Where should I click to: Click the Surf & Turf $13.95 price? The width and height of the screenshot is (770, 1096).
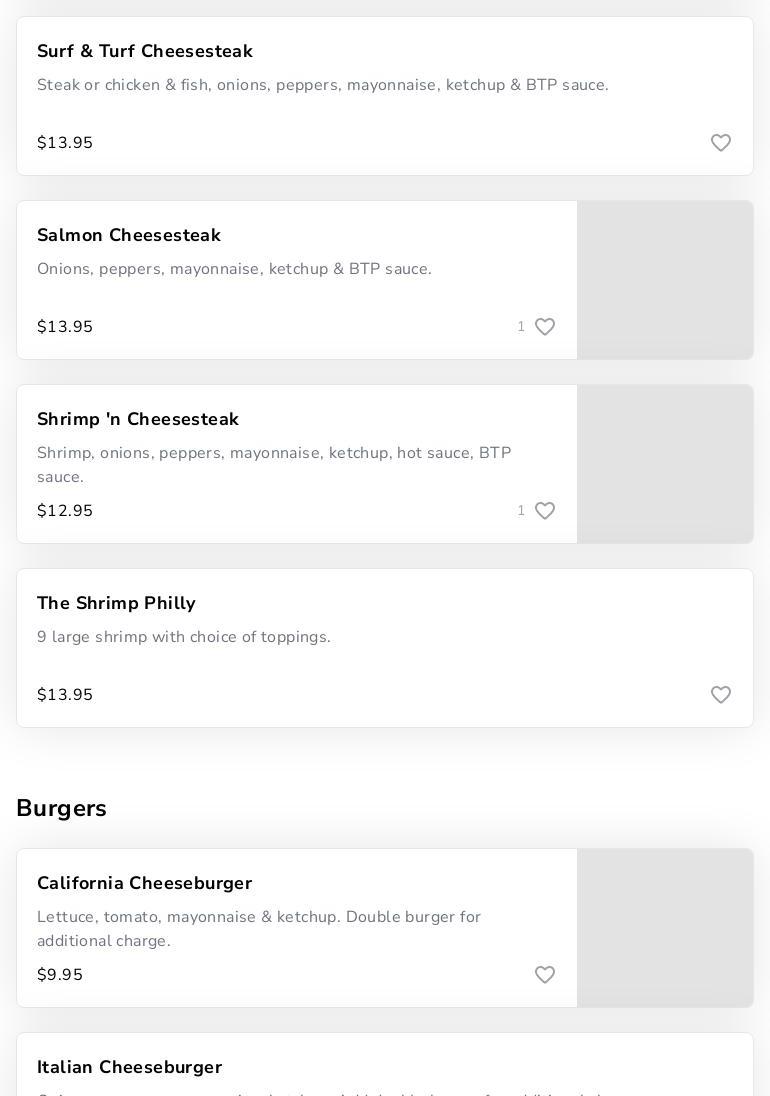(x=65, y=143)
